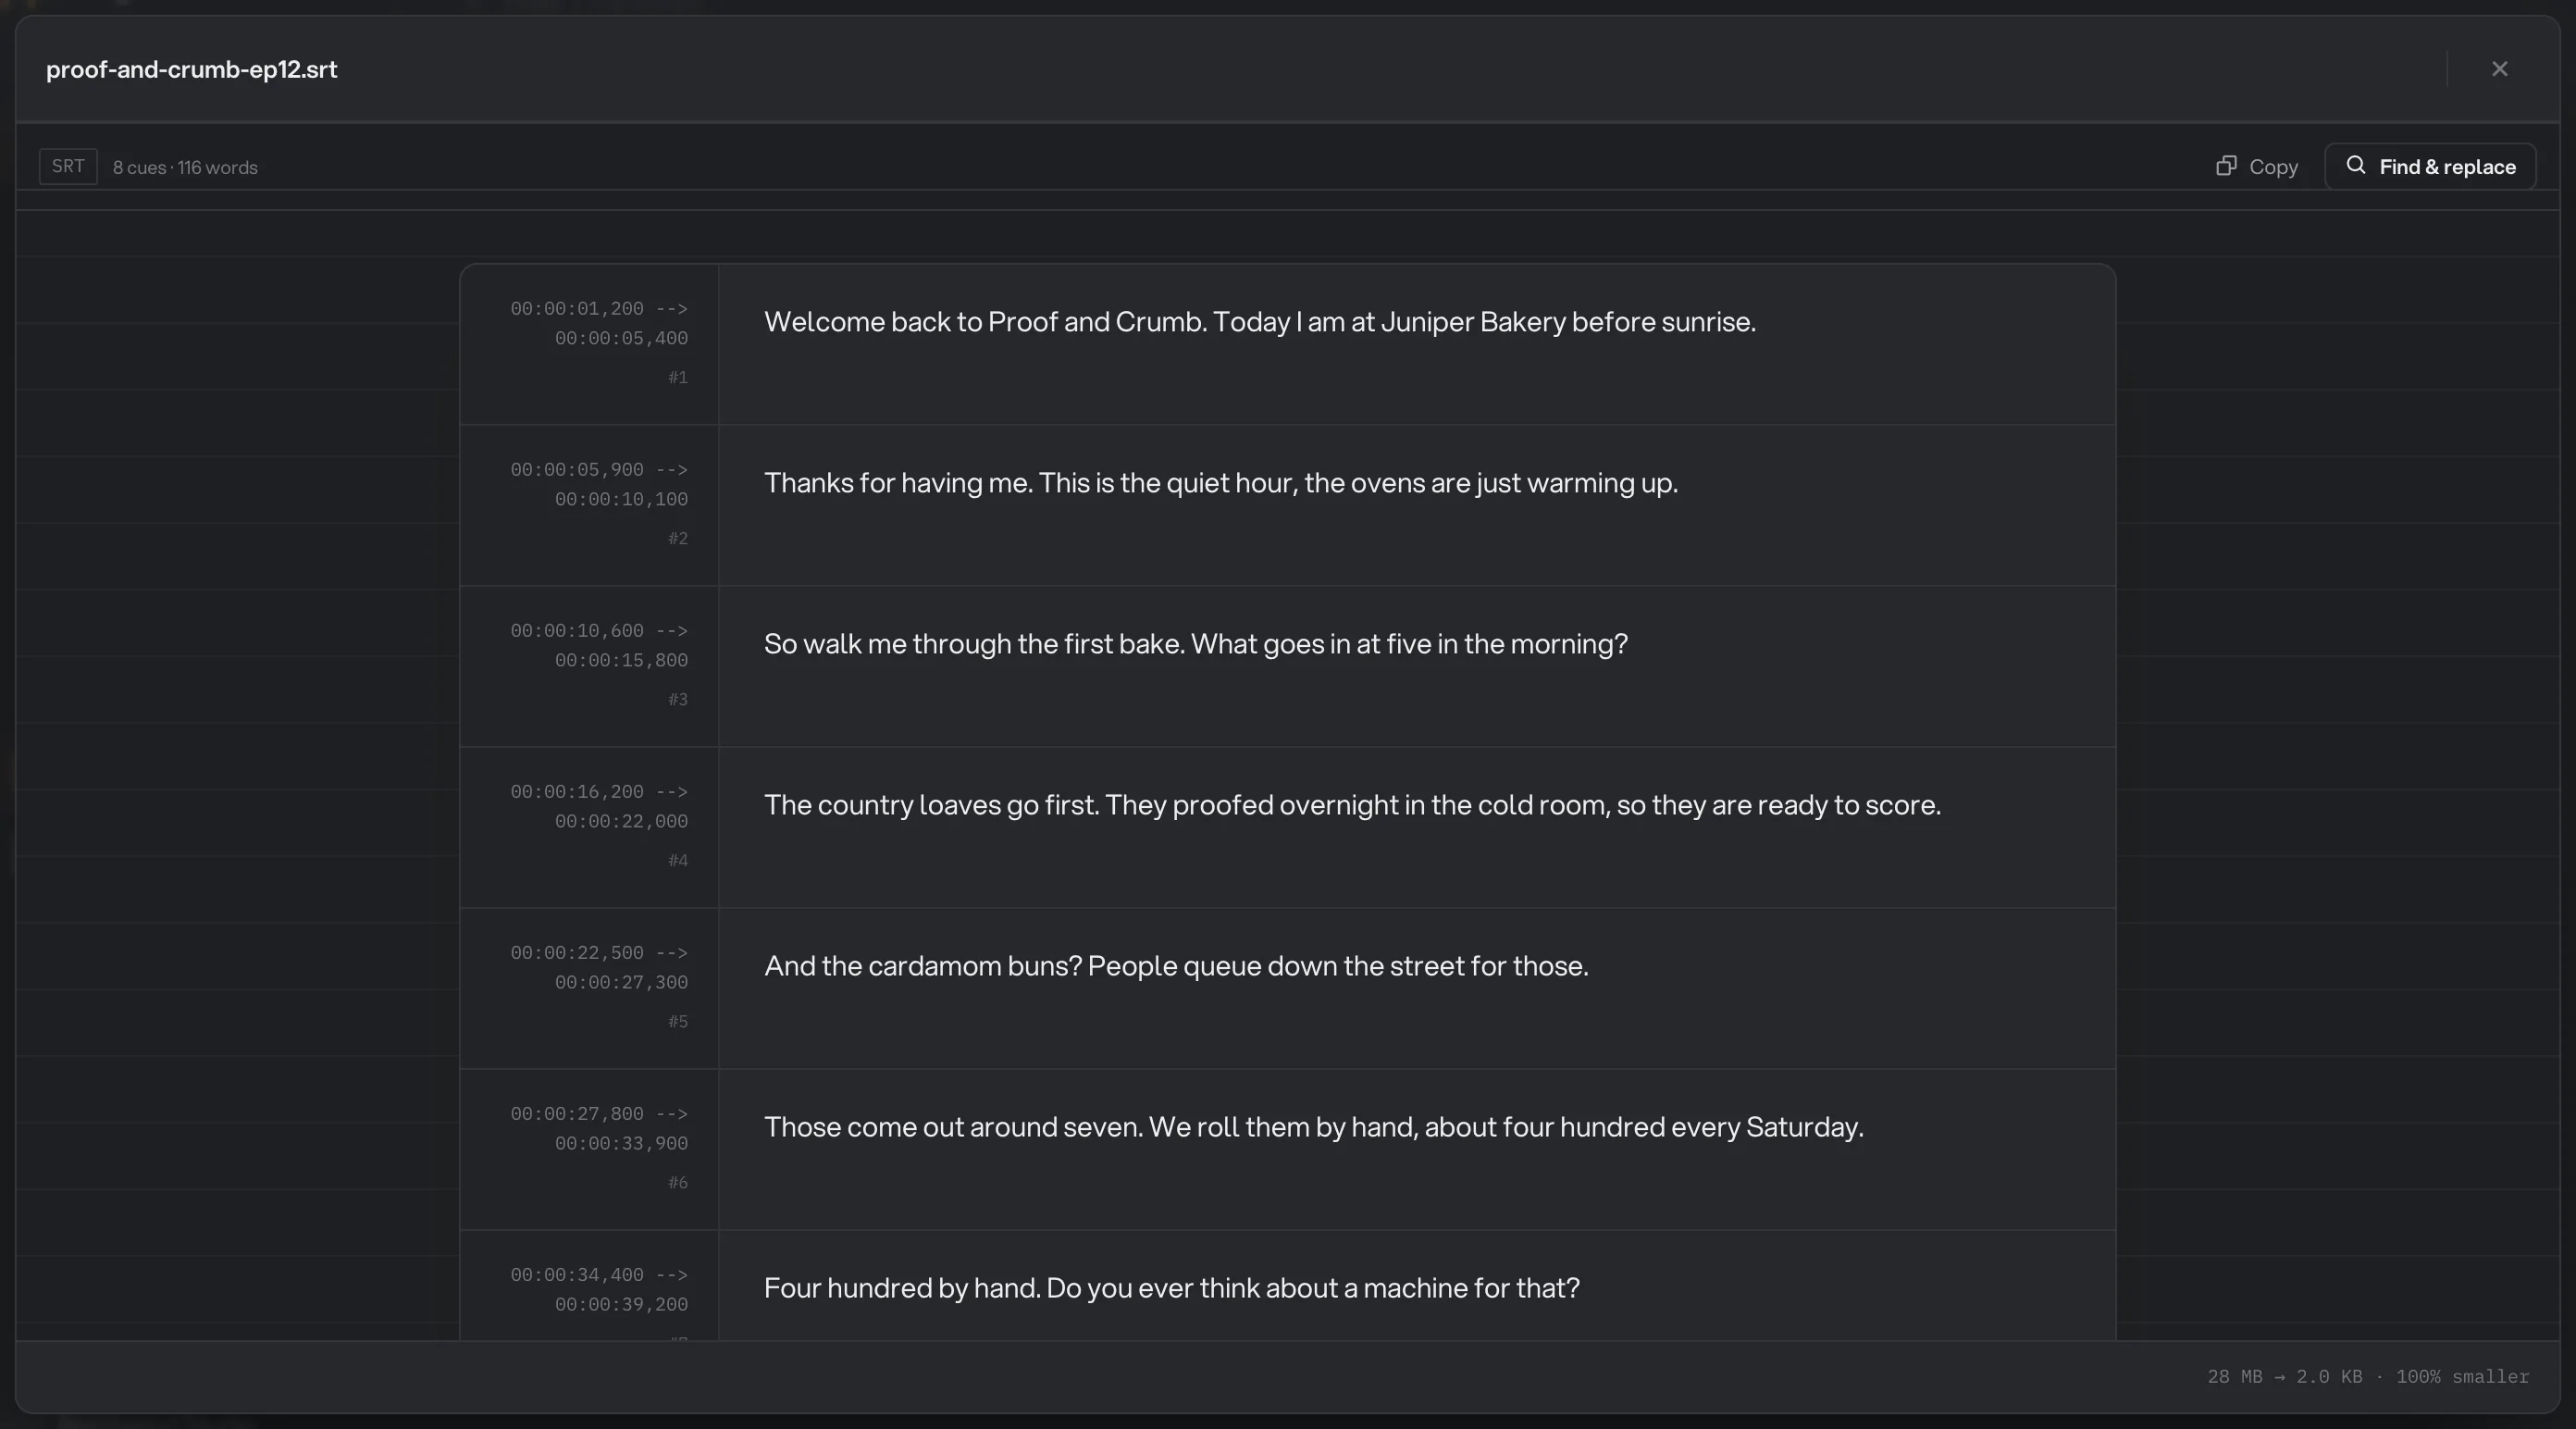Click the #3 cue number

point(678,699)
